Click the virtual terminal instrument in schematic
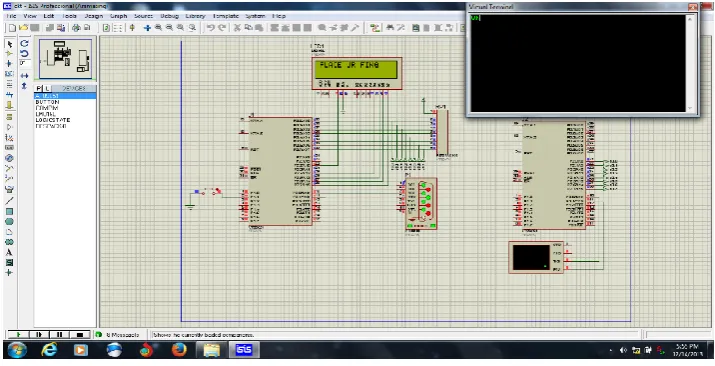Viewport: 715px width, 366px height. coord(536,258)
